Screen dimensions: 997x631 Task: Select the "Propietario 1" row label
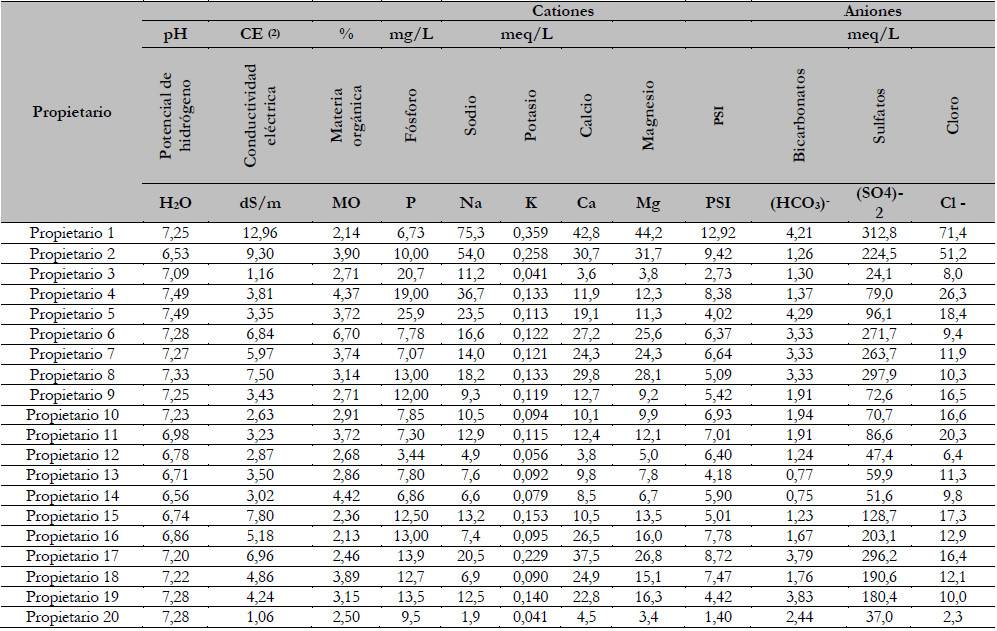point(72,233)
